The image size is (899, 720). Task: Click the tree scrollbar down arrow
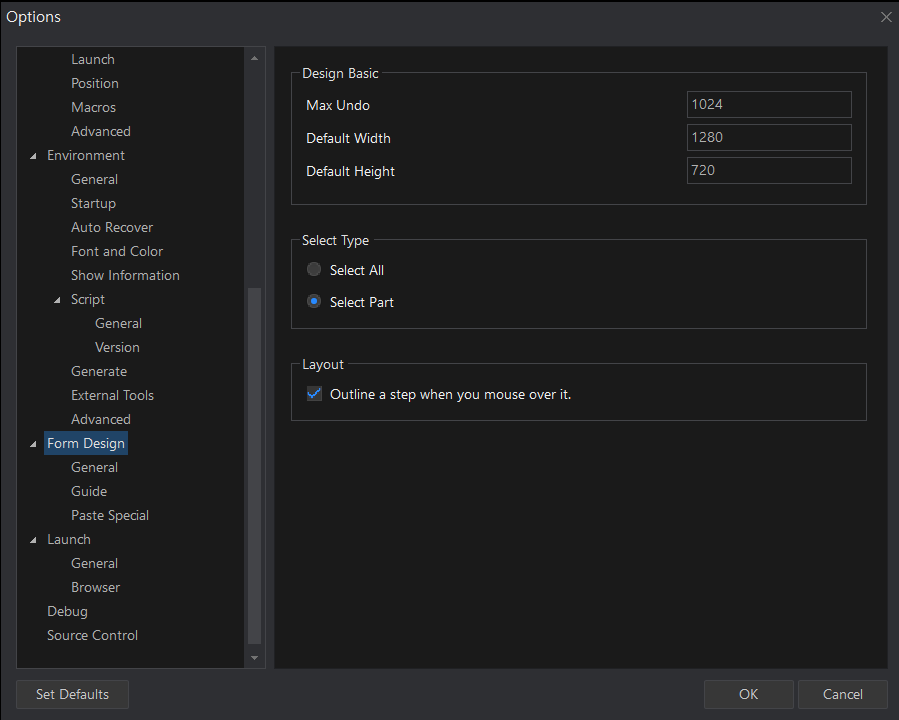(255, 658)
